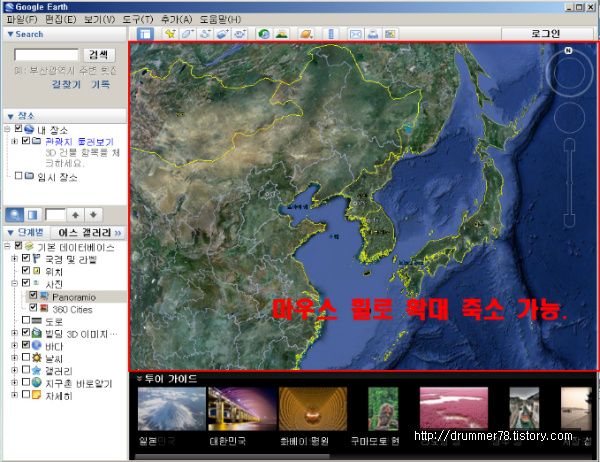View in Google Maps toolbar icon
Screen dimensions: 600x462
[x=390, y=34]
